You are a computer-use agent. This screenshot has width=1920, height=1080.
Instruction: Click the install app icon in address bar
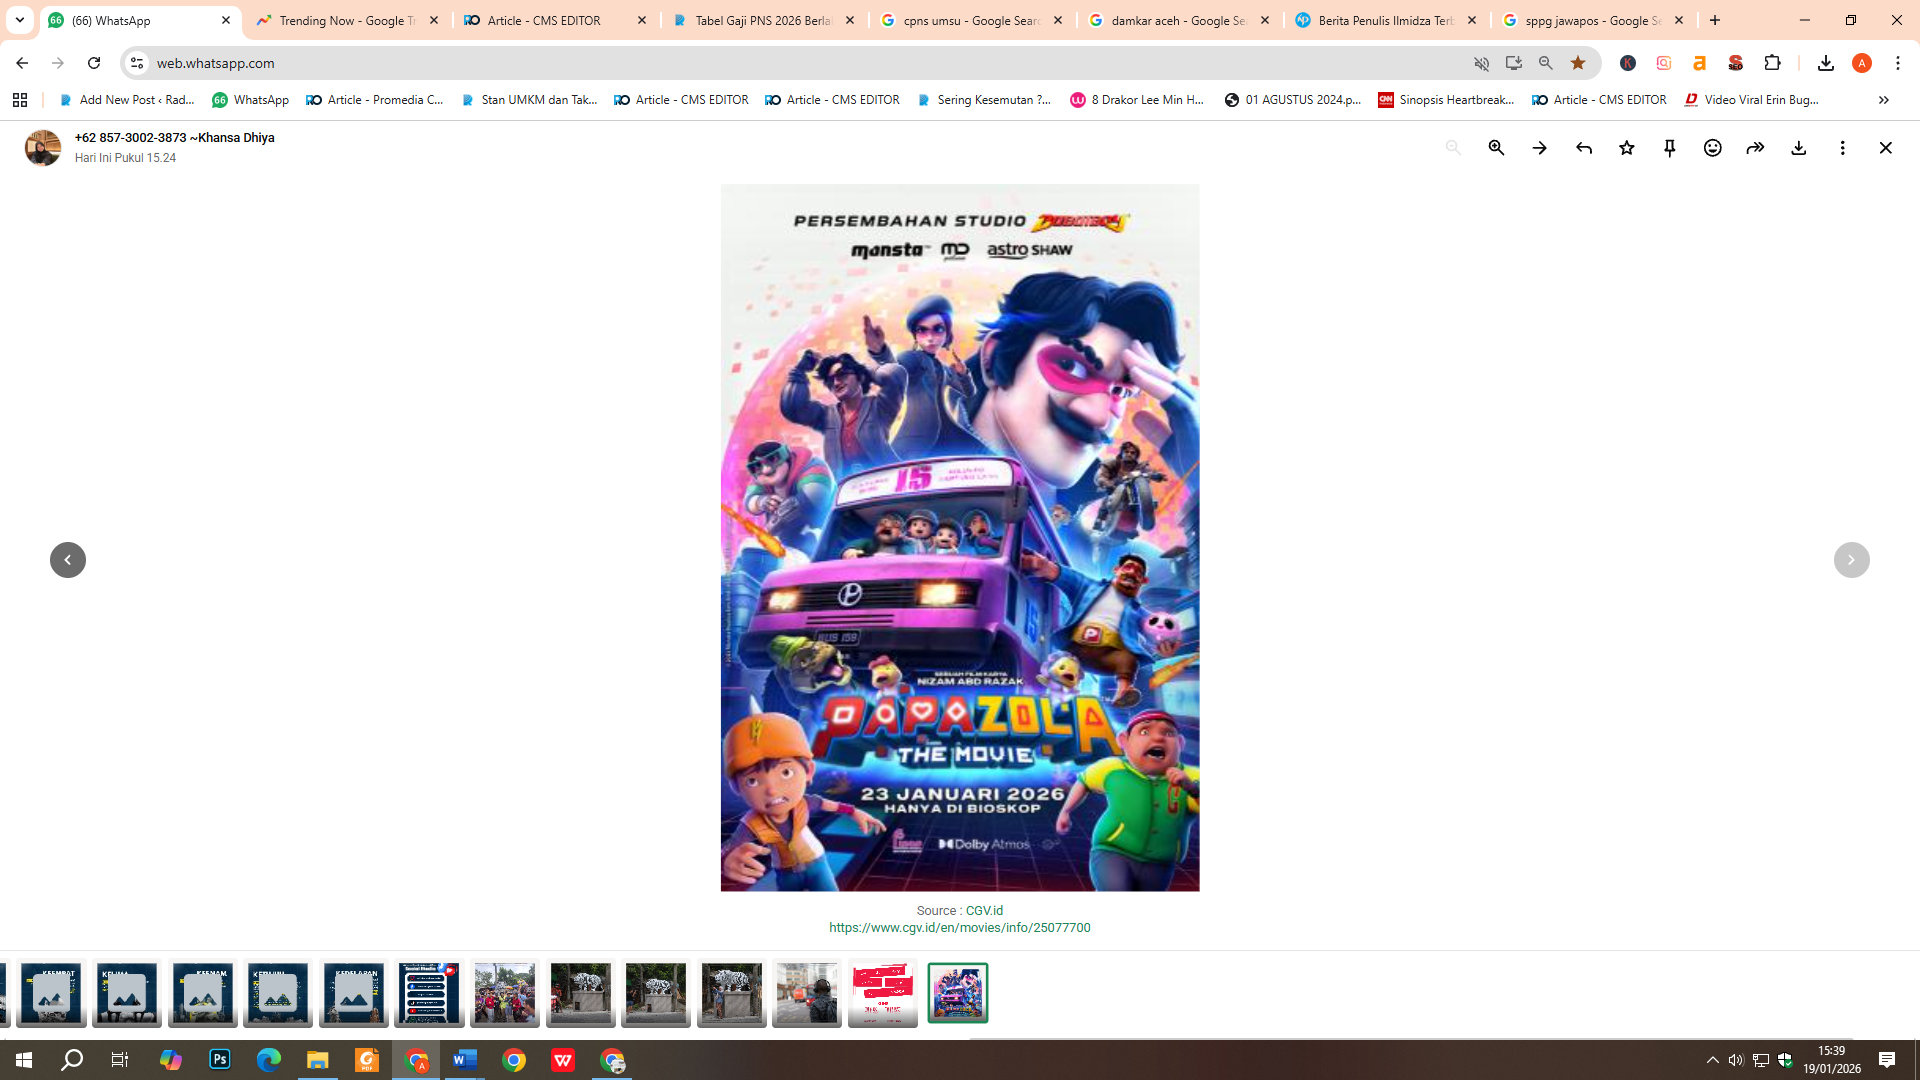click(x=1514, y=63)
